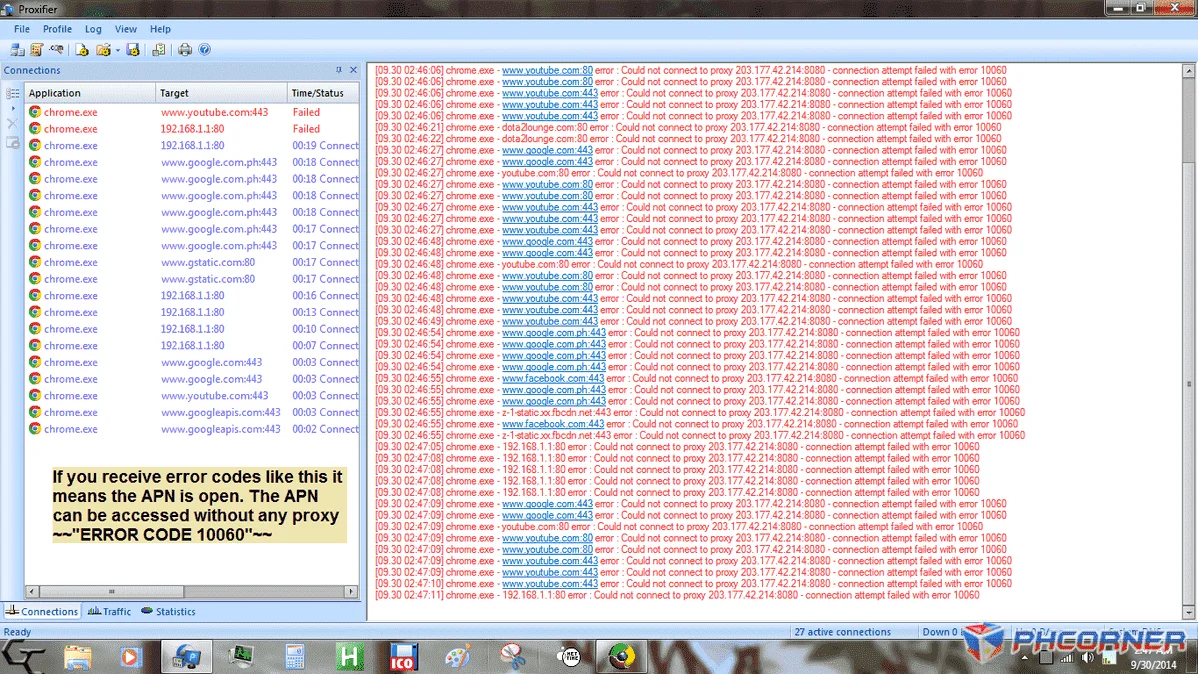Click log entry timestamped 02:47:11

[x=677, y=595]
